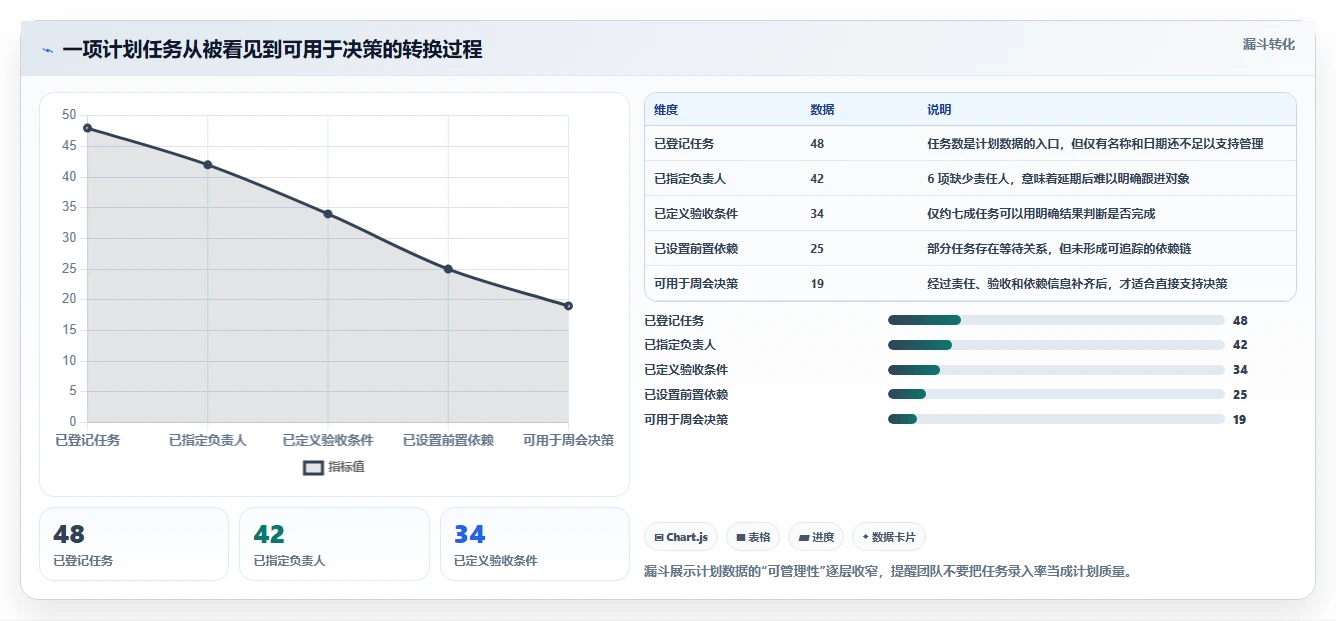Click the footer note starting with 漏斗展示计划数据
1336x621 pixels.
tap(888, 572)
